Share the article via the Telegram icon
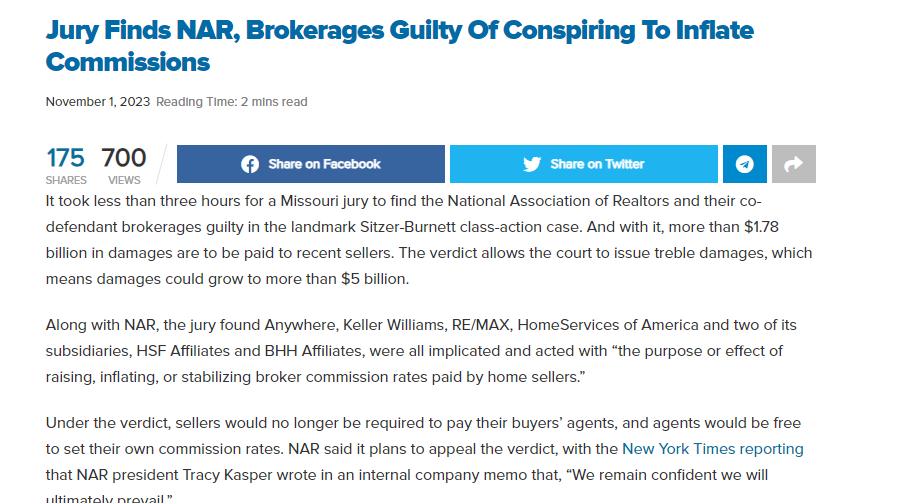The image size is (918, 503). [745, 164]
